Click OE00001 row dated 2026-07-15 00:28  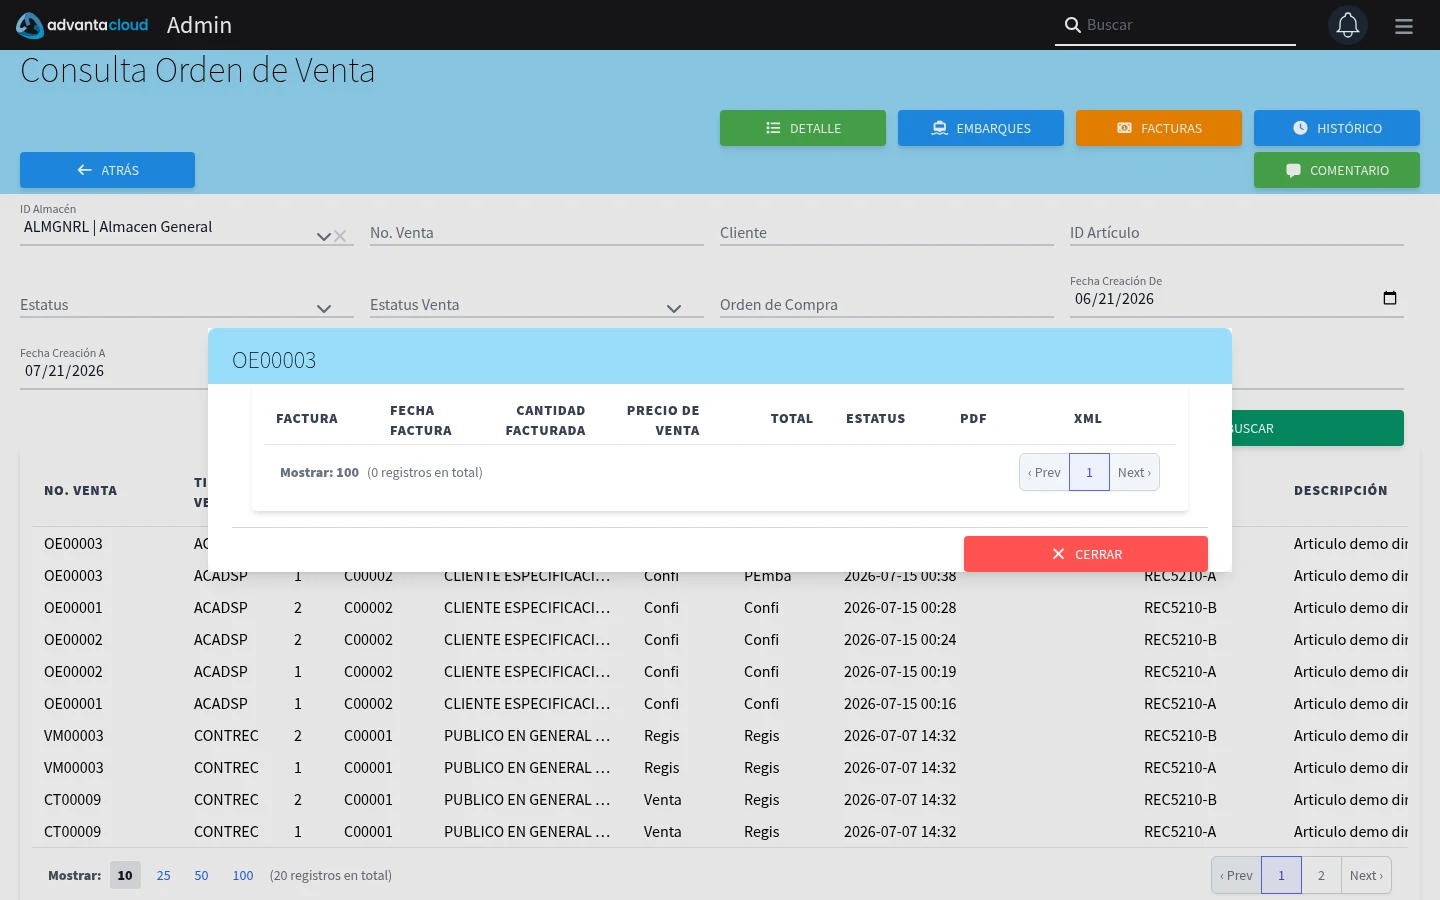click(x=720, y=608)
